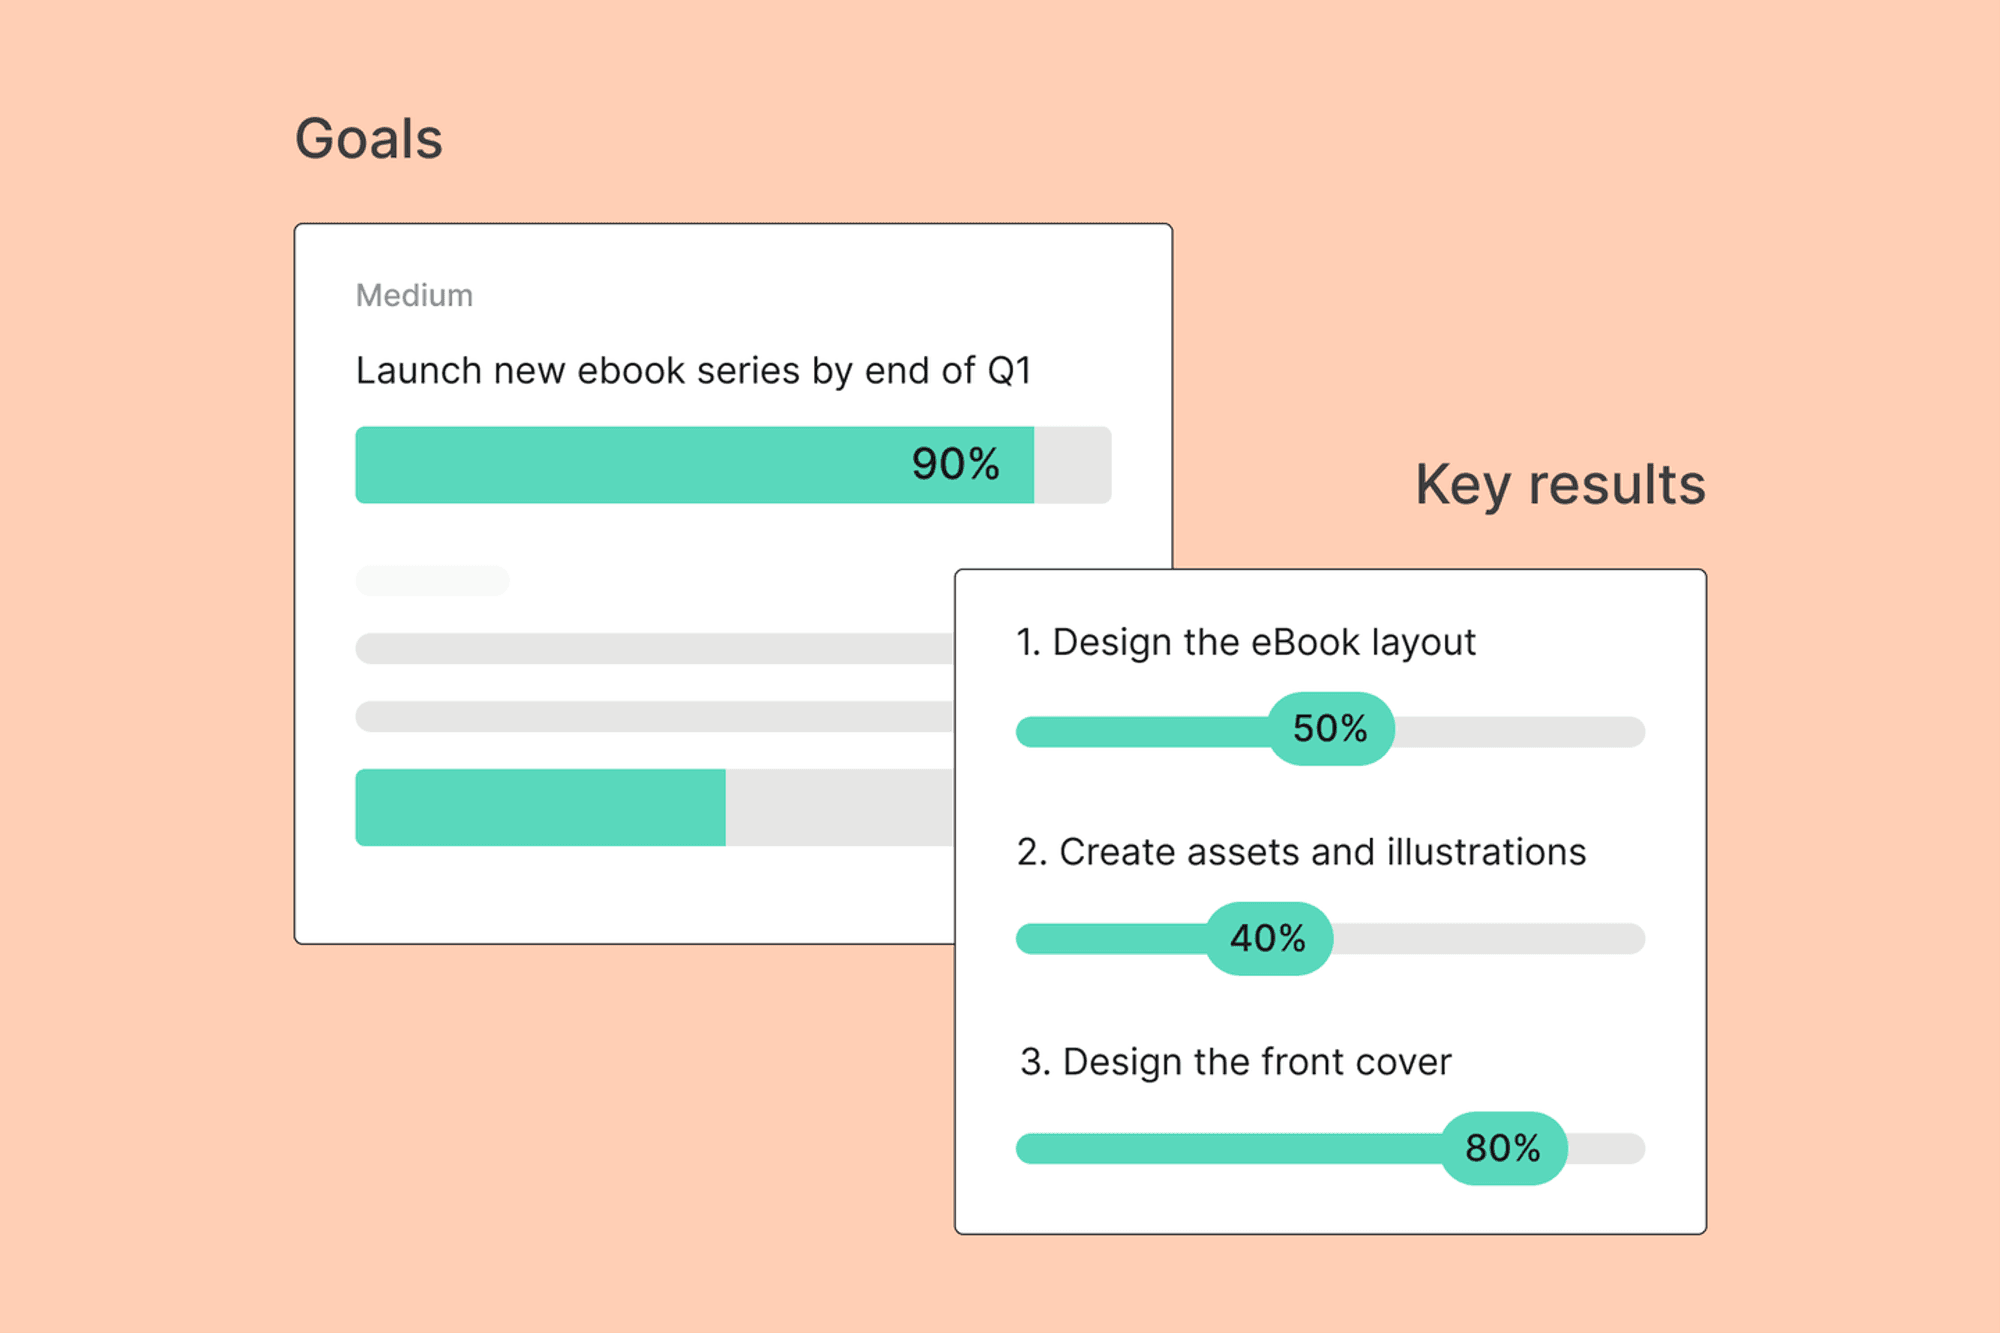2000x1333 pixels.
Task: Click the empty track right of 40% handle
Action: (1489, 939)
